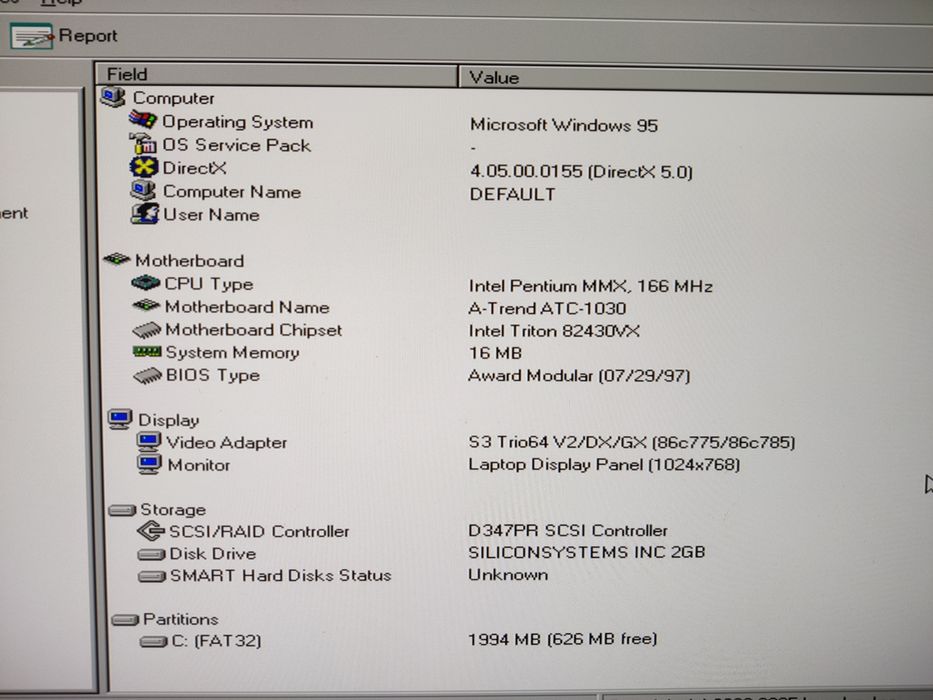
Task: Click the Storage section drive icon
Action: (123, 510)
